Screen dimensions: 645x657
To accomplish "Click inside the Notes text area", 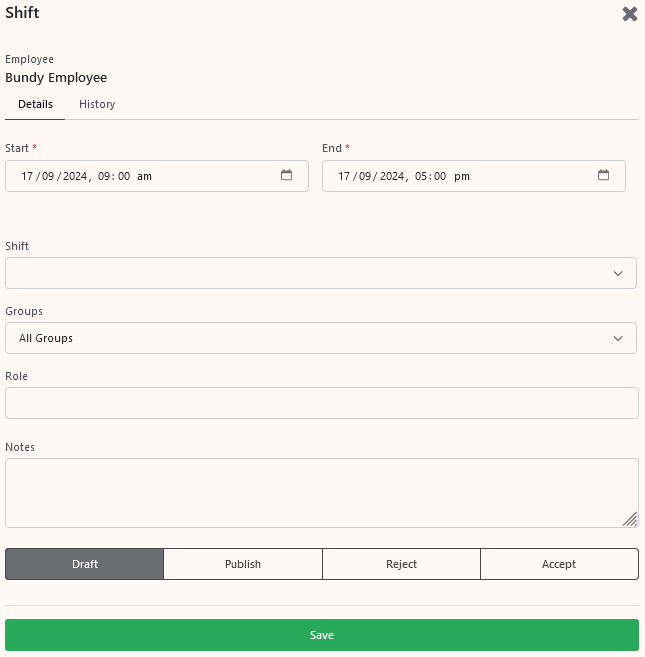I will point(321,493).
